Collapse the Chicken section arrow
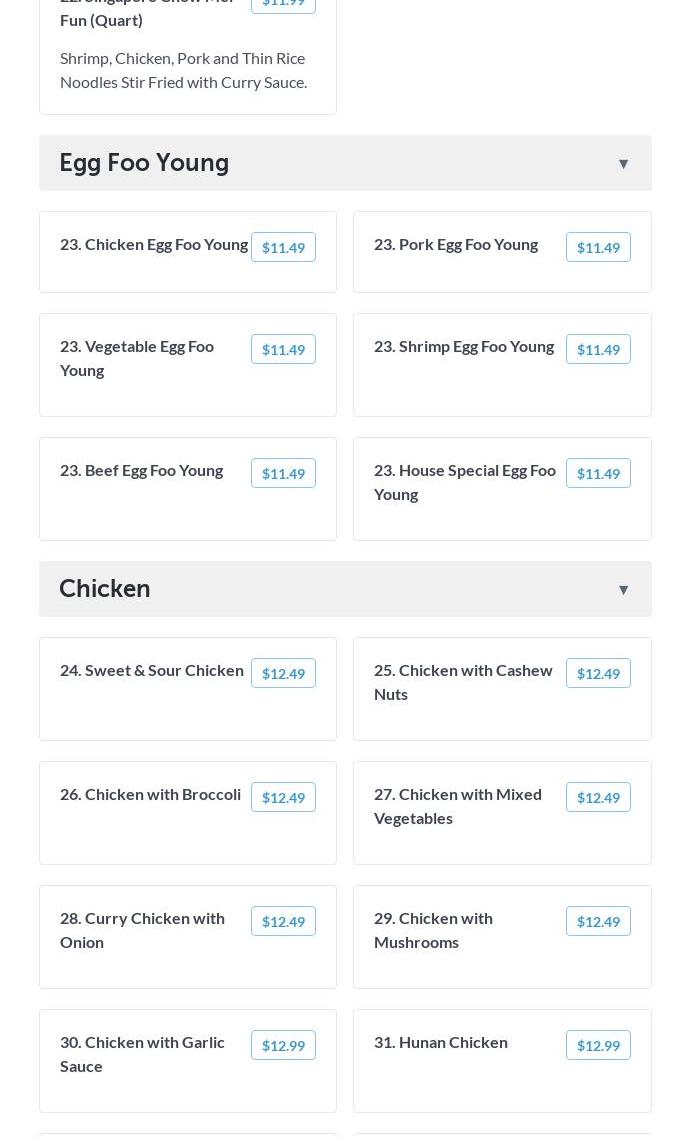Viewport: 690px width, 1137px height. (623, 590)
